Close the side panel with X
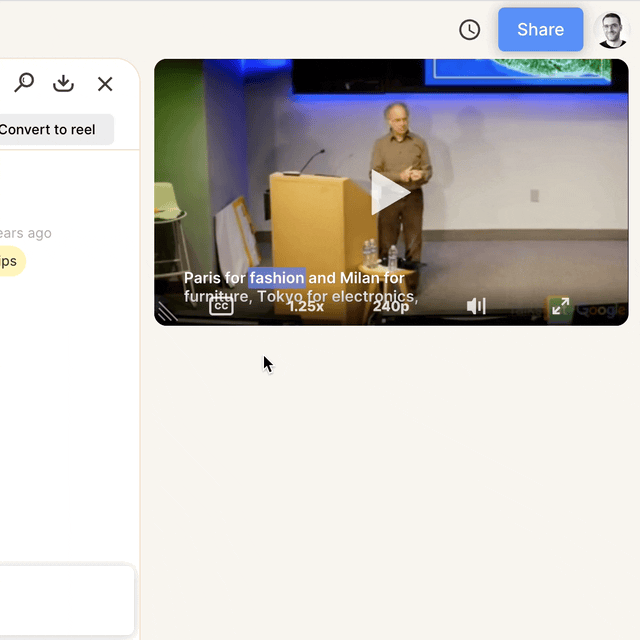640x640 pixels. point(105,84)
